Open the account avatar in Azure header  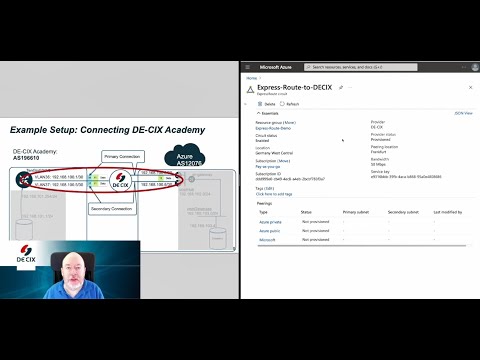coord(475,67)
